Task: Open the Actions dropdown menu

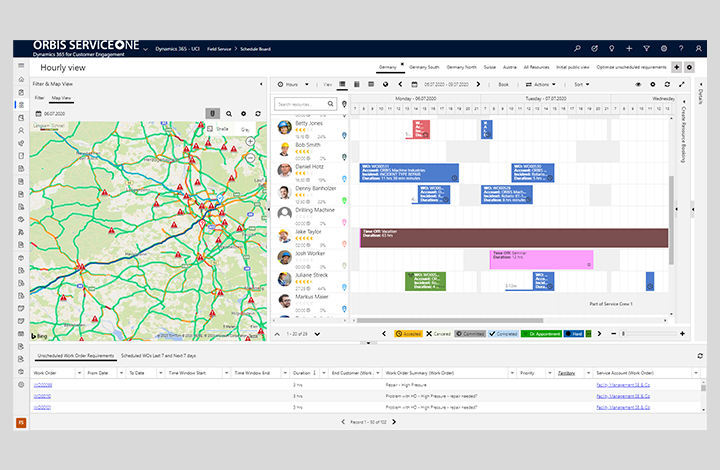Action: [540, 84]
